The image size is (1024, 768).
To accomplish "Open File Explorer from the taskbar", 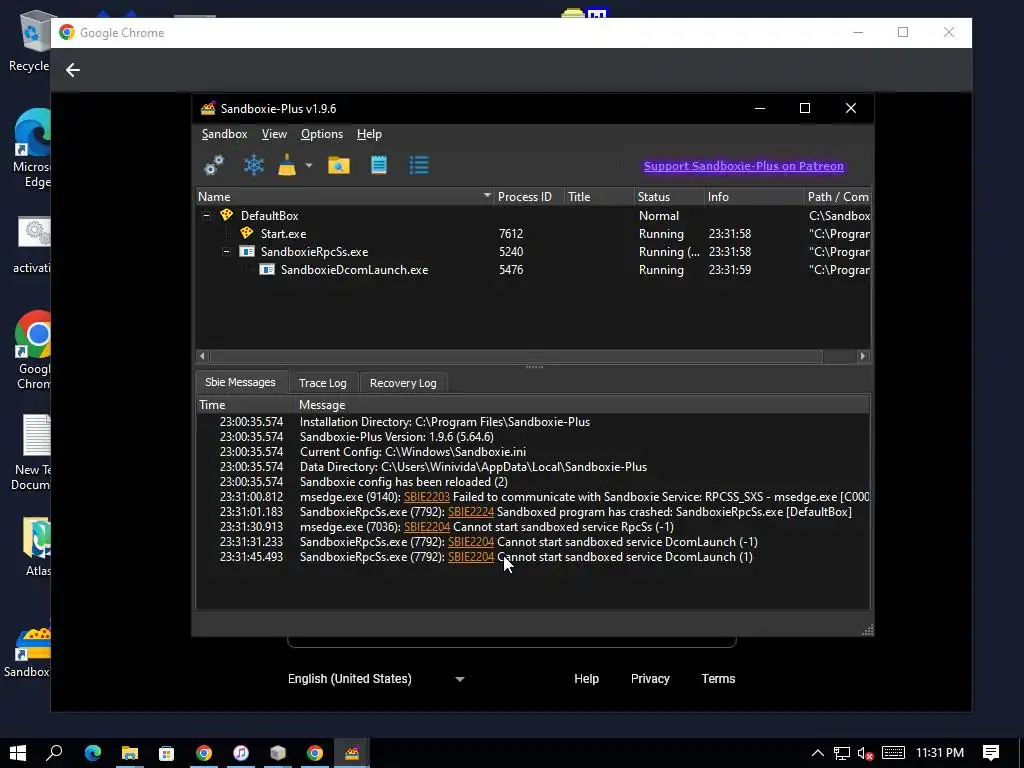I will click(130, 753).
